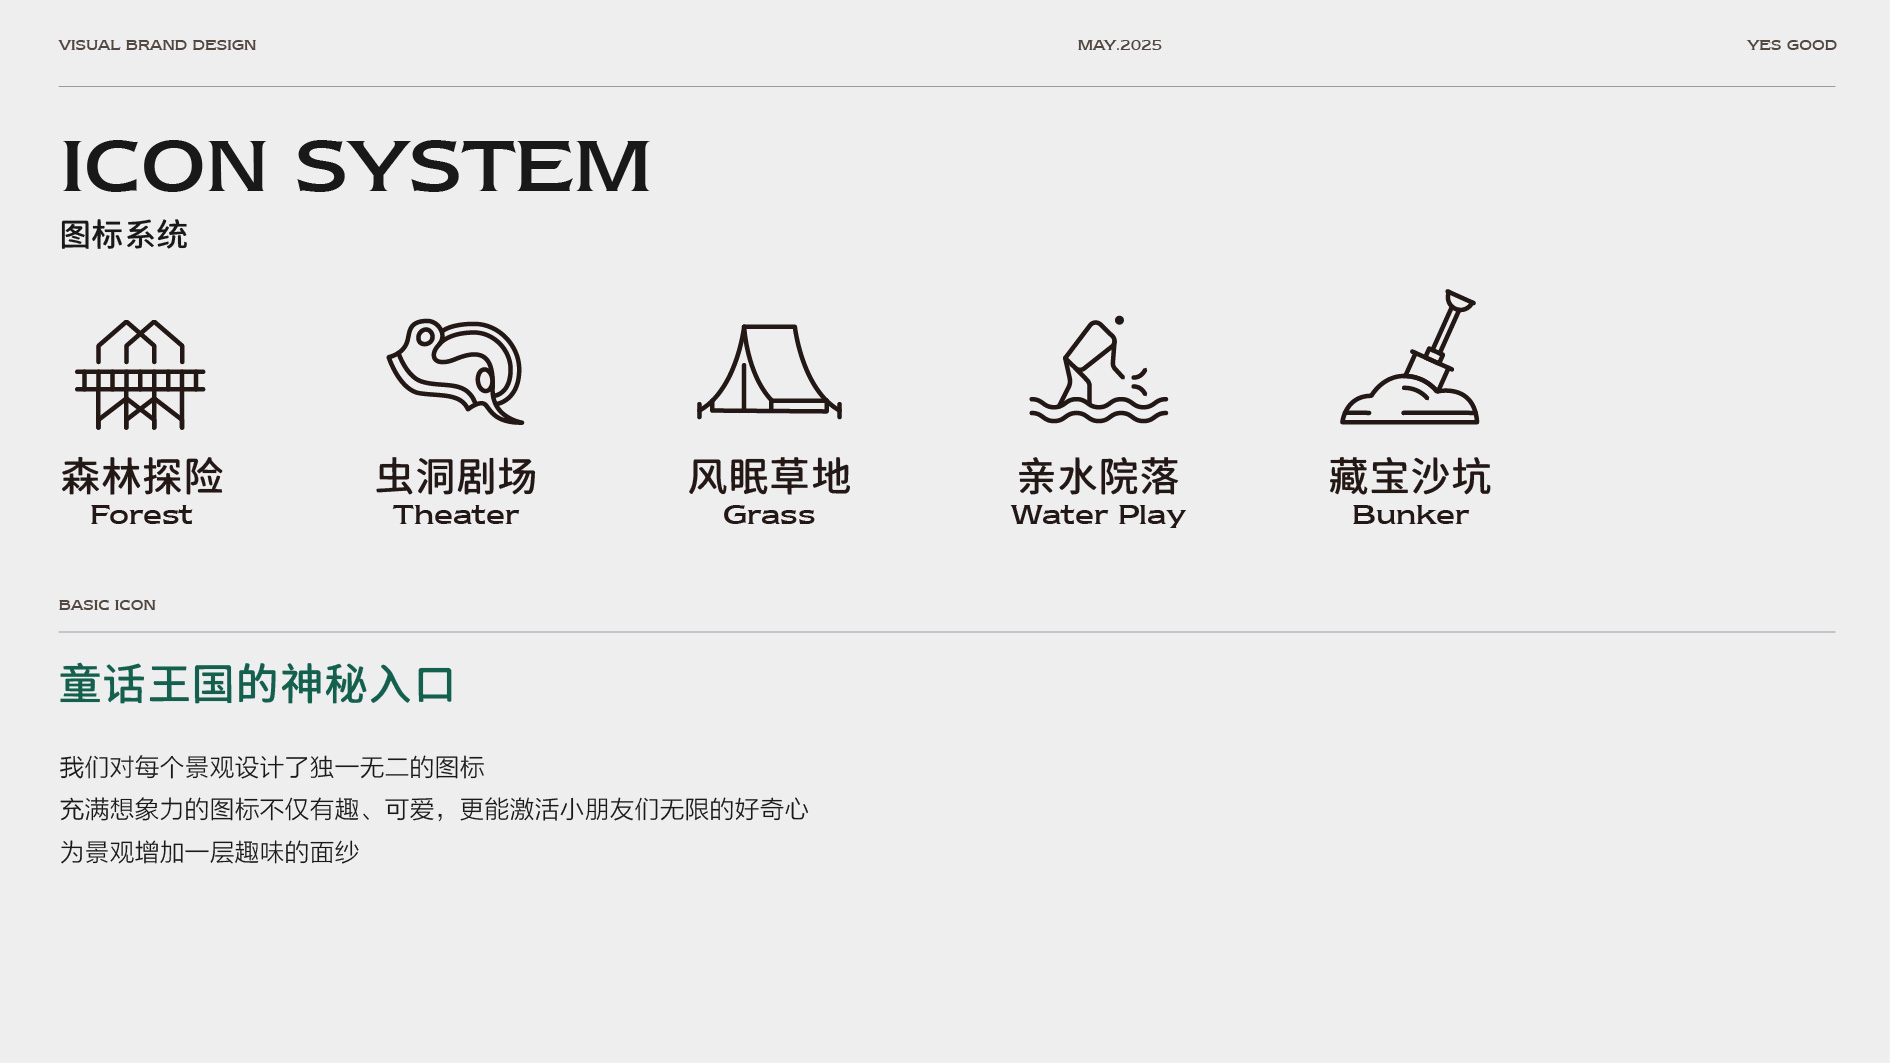Select the VISUAL BRAND DESIGN header text

click(x=157, y=45)
